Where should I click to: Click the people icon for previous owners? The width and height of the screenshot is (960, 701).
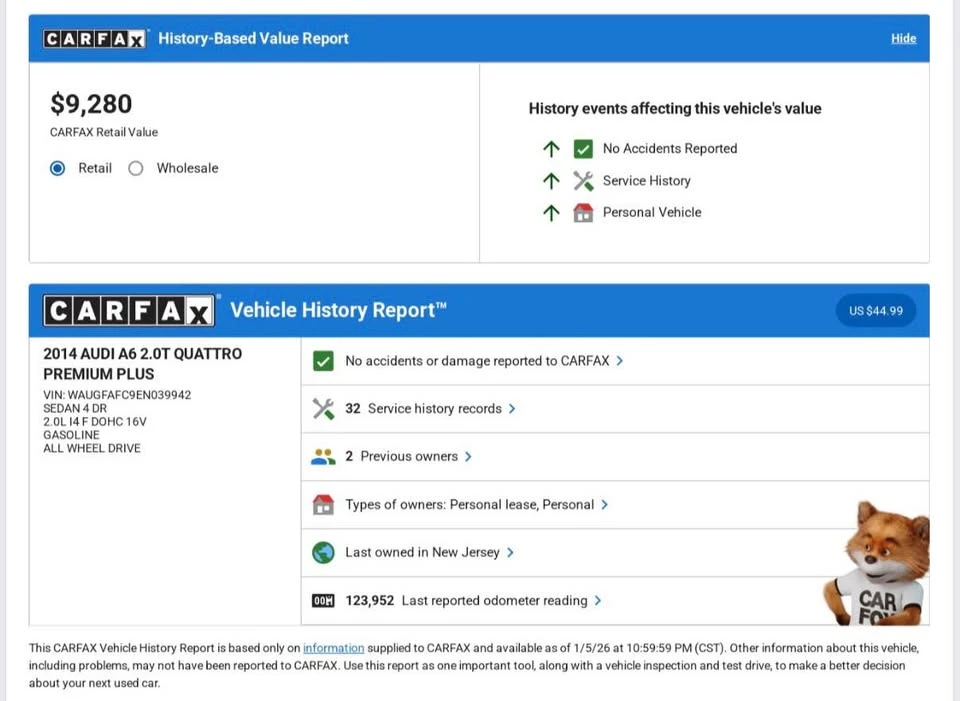click(323, 457)
